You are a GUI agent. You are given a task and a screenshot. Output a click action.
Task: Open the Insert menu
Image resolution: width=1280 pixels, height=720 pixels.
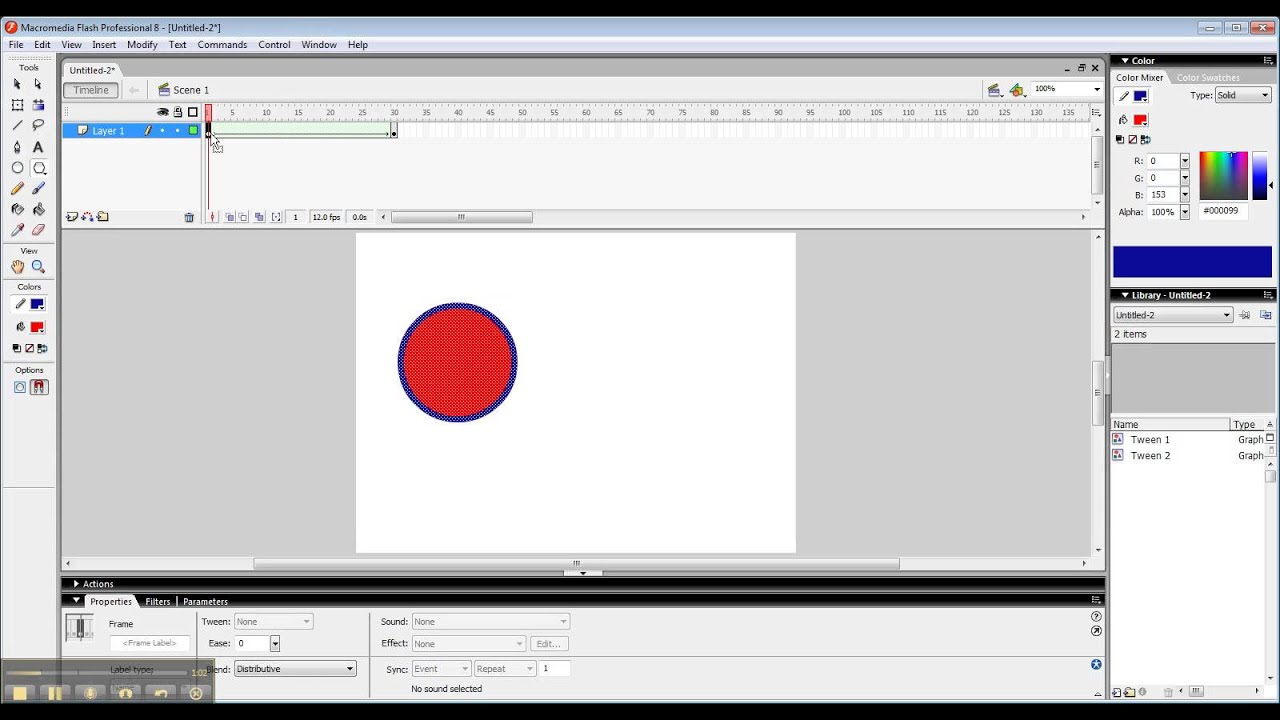(104, 45)
